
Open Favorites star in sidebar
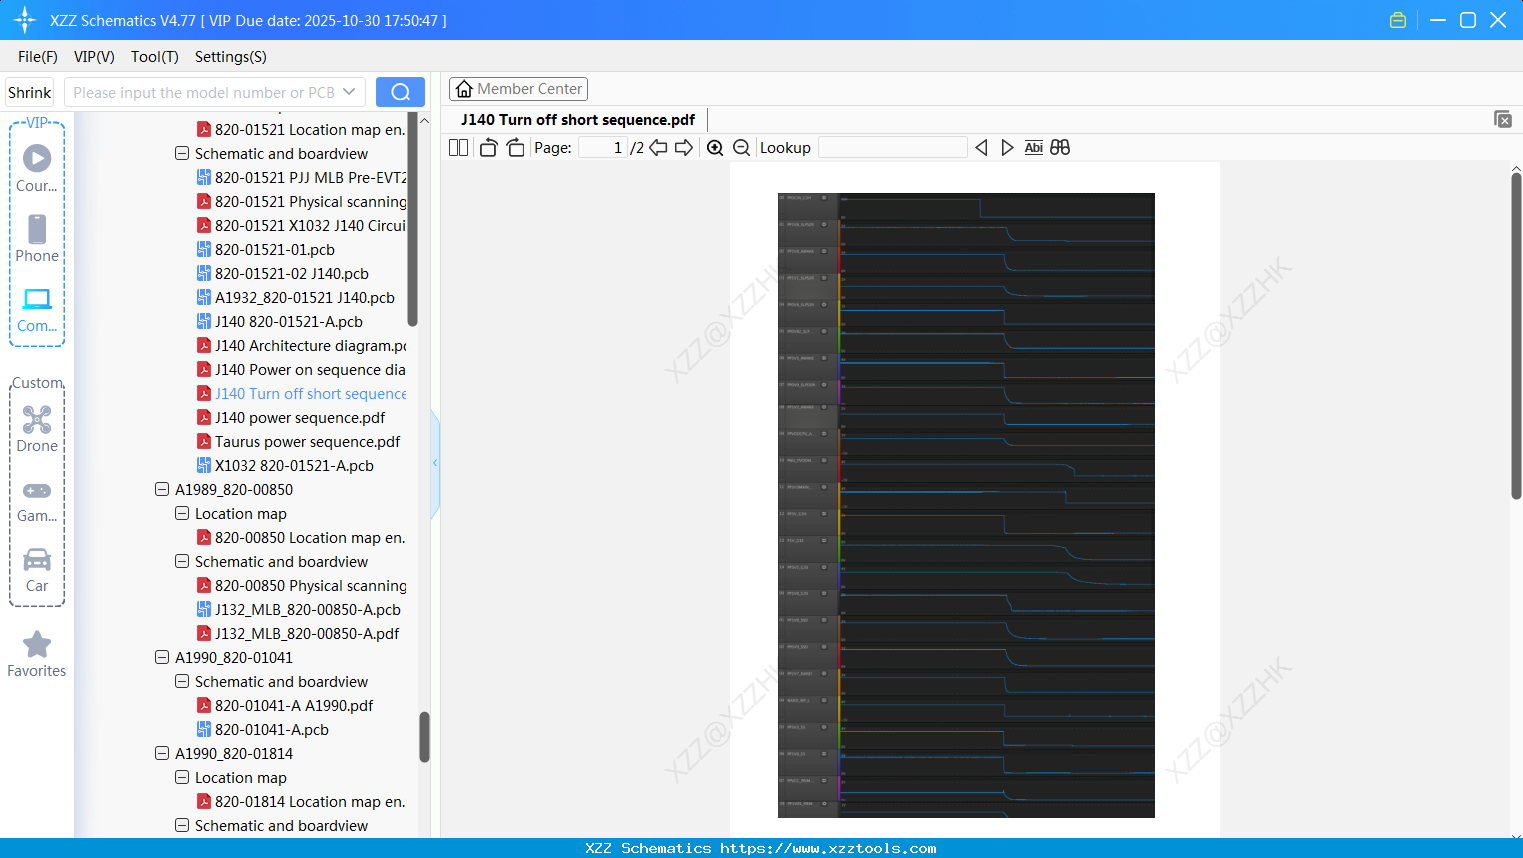click(37, 654)
